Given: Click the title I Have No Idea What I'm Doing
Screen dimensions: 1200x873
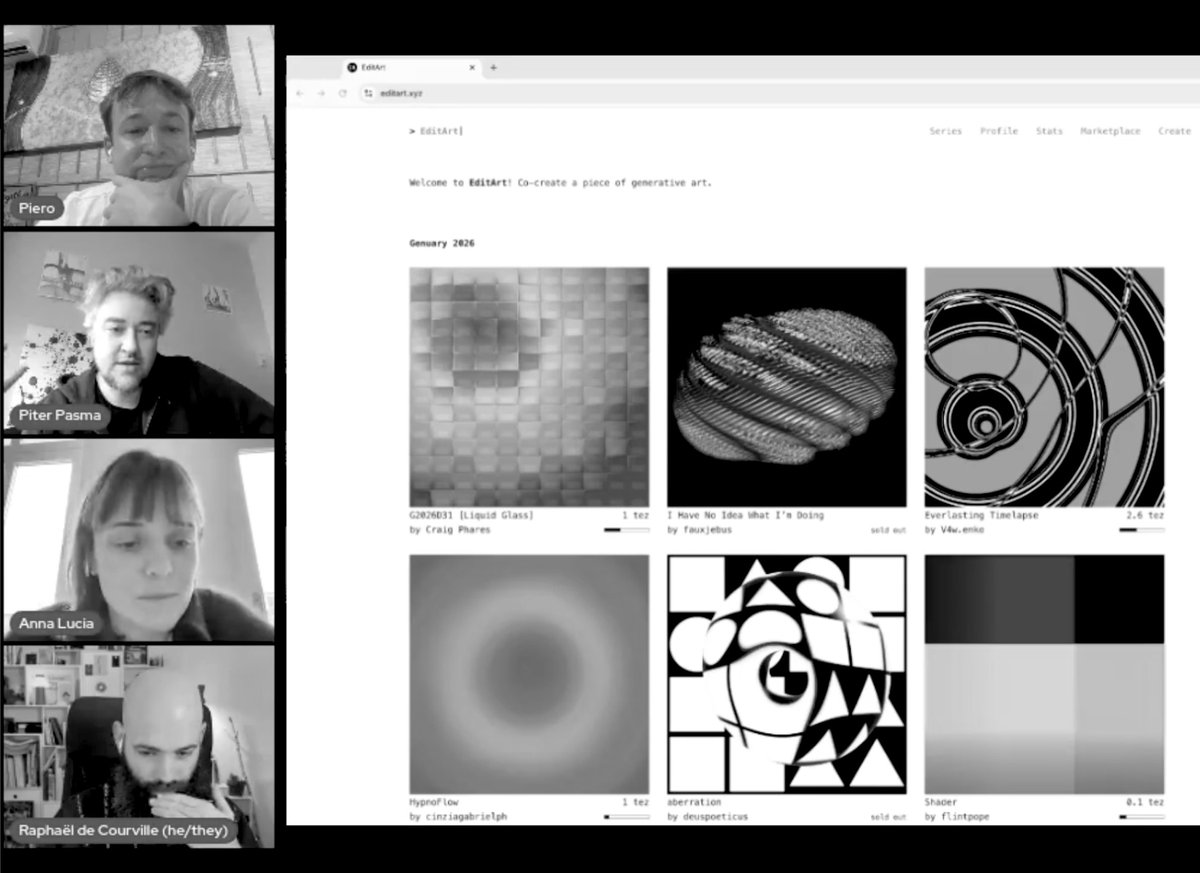Looking at the screenshot, I should click(x=745, y=515).
